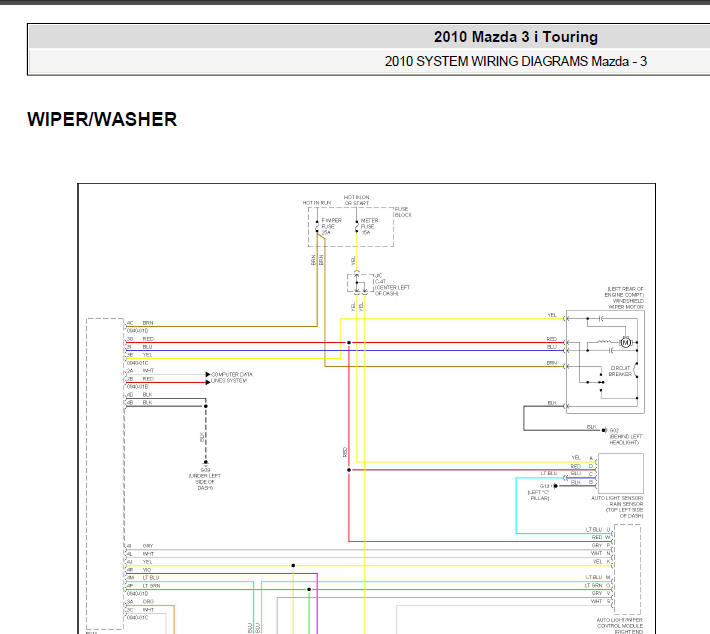Click 'BLK B' pin on rain sensor

(582, 482)
